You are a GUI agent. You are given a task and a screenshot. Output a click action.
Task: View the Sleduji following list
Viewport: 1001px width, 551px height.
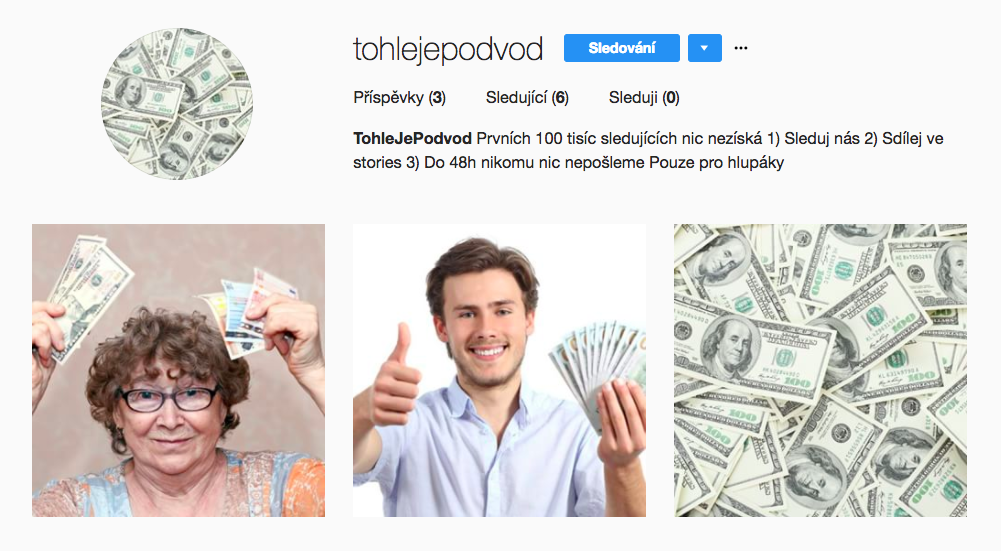tap(644, 98)
